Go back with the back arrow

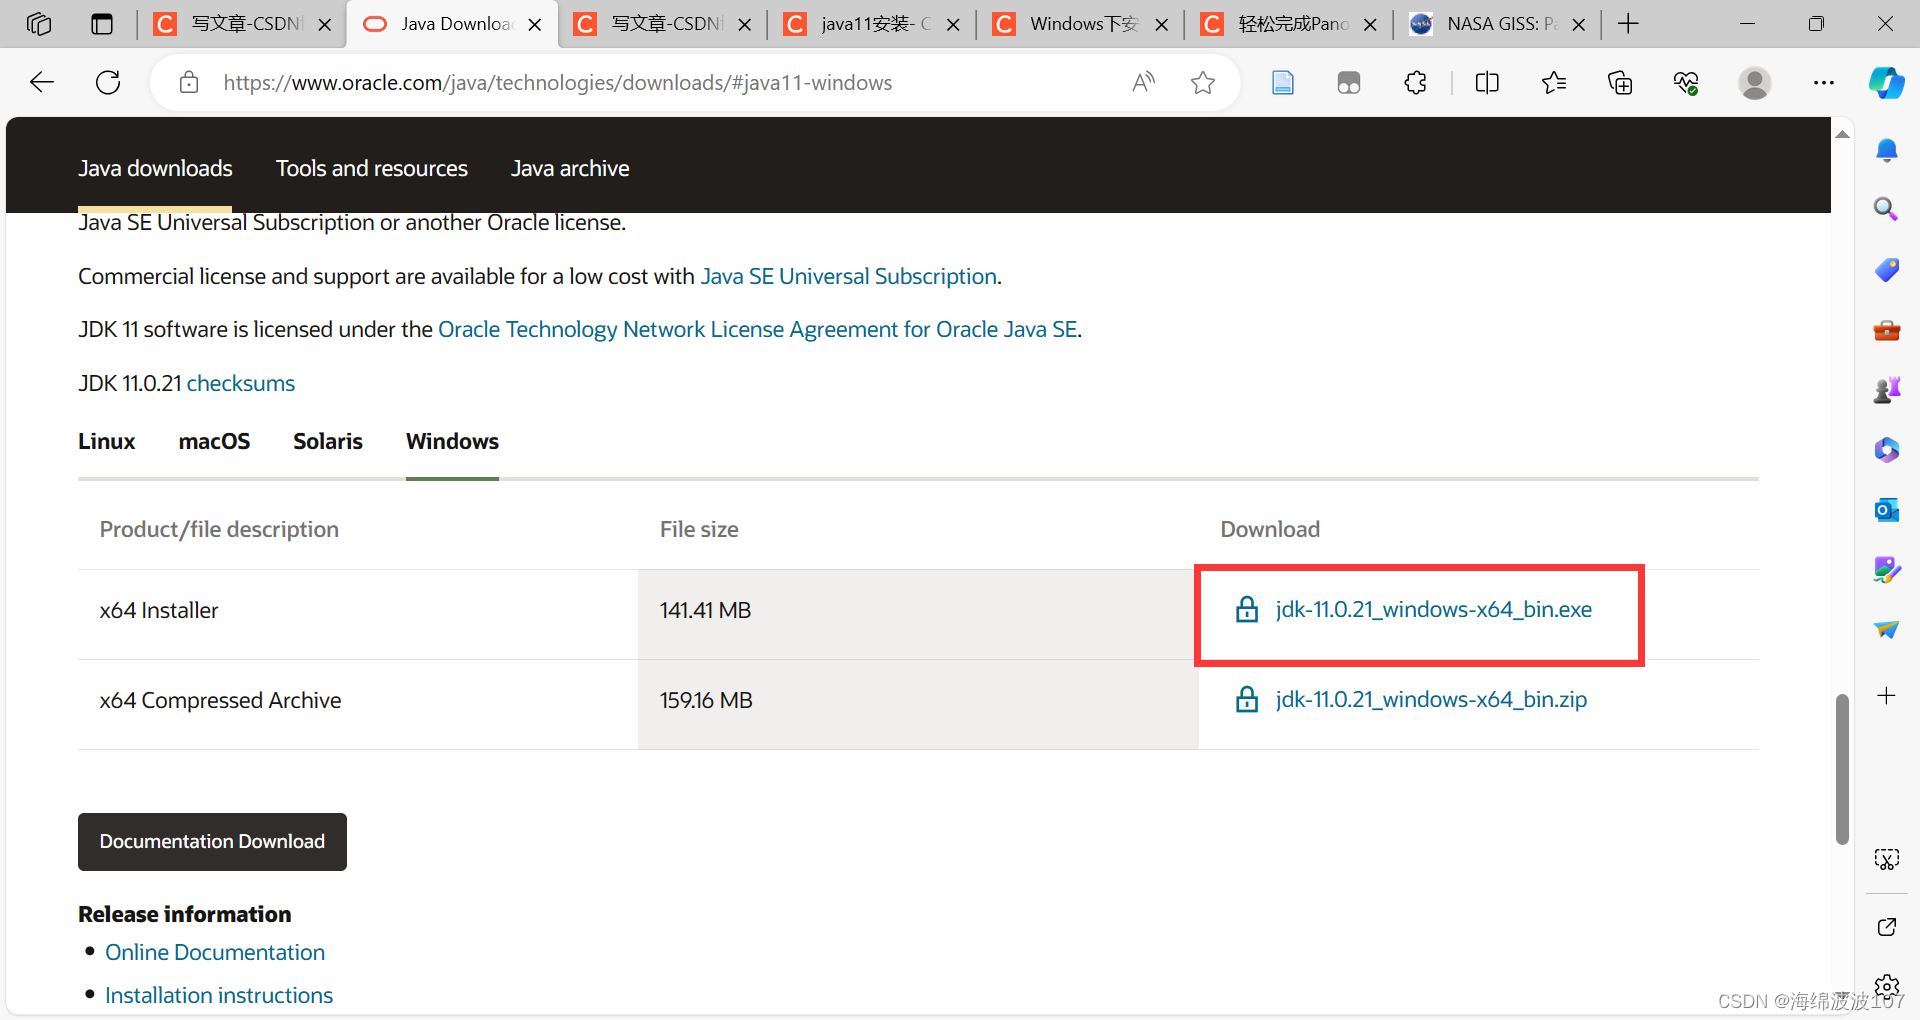tap(42, 82)
